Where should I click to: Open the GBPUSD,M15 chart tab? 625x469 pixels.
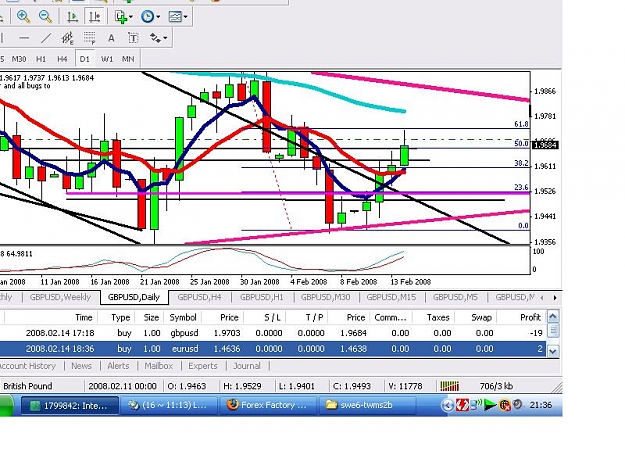[391, 297]
